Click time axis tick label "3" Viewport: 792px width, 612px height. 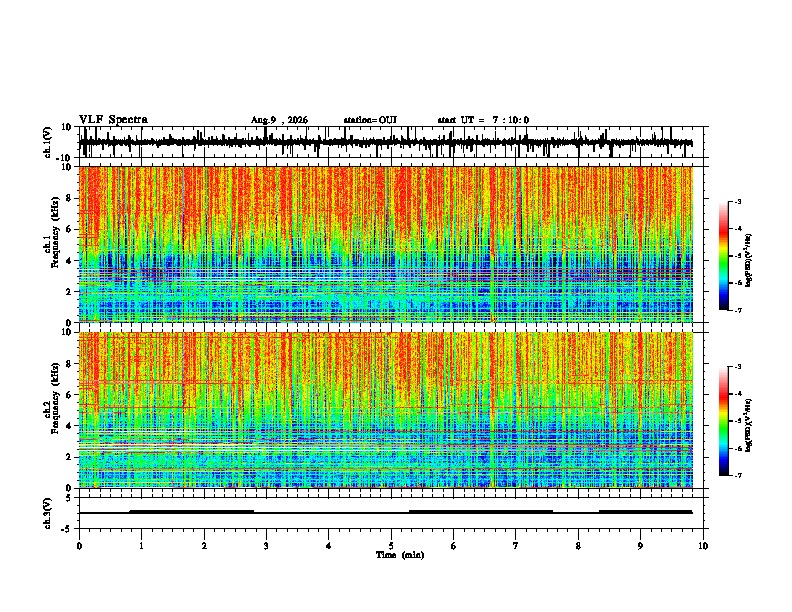pos(266,546)
